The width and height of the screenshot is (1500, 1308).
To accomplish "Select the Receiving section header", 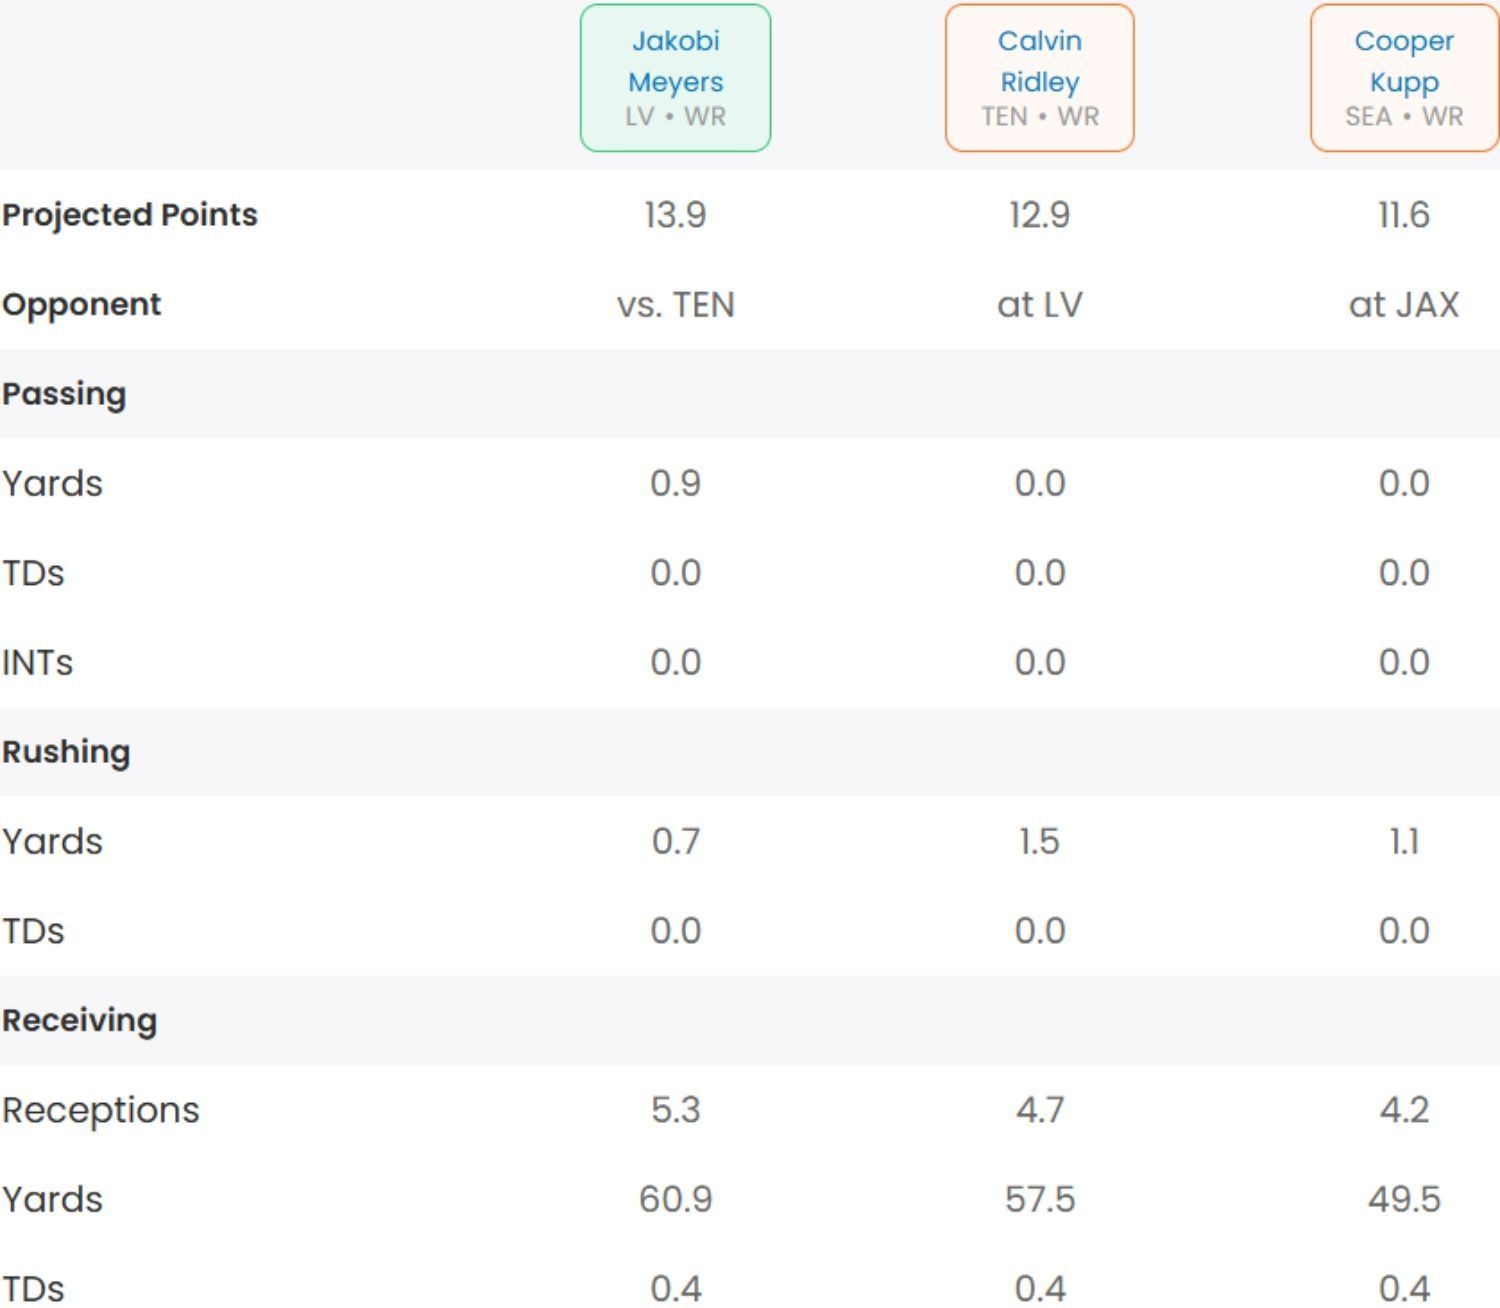I will coord(80,1020).
